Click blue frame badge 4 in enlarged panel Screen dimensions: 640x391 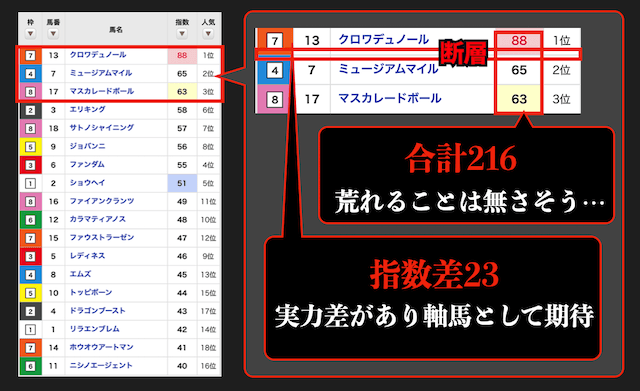(x=275, y=70)
